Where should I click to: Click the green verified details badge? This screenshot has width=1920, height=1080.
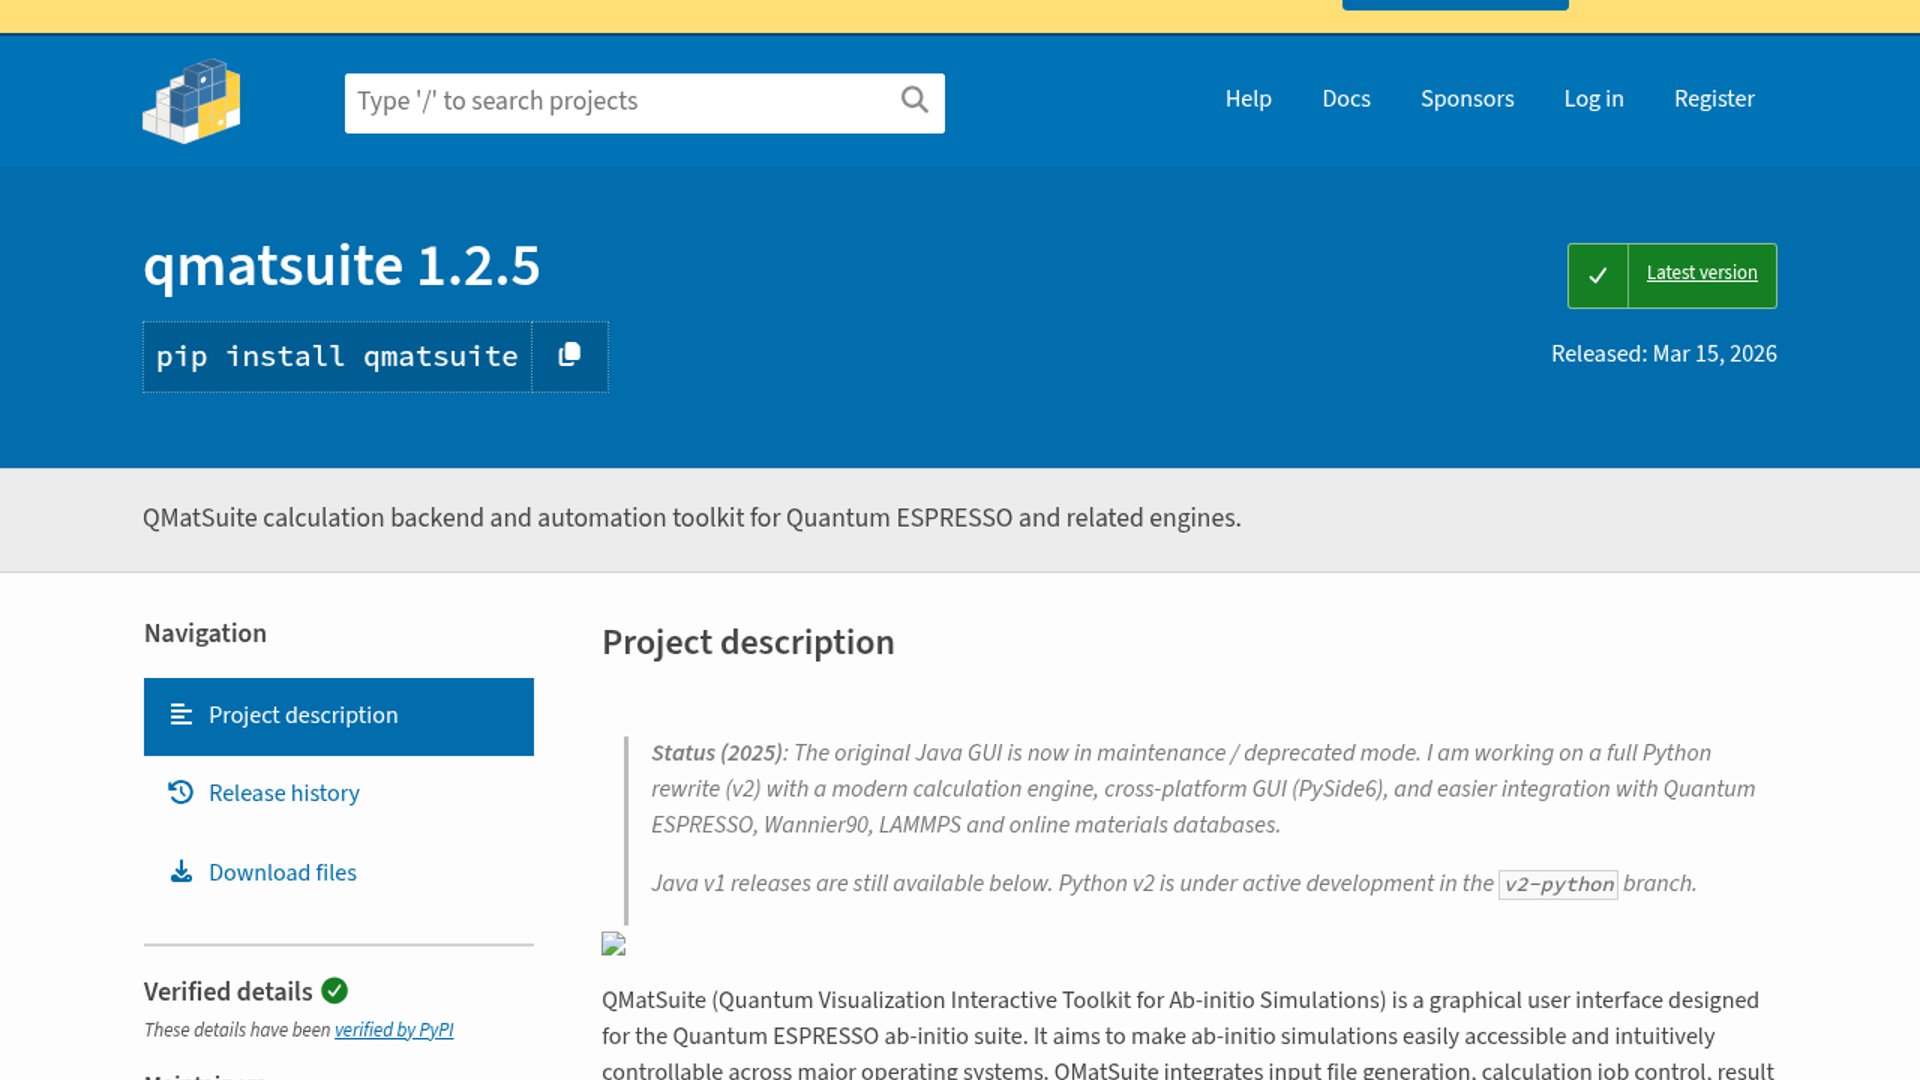tap(334, 991)
